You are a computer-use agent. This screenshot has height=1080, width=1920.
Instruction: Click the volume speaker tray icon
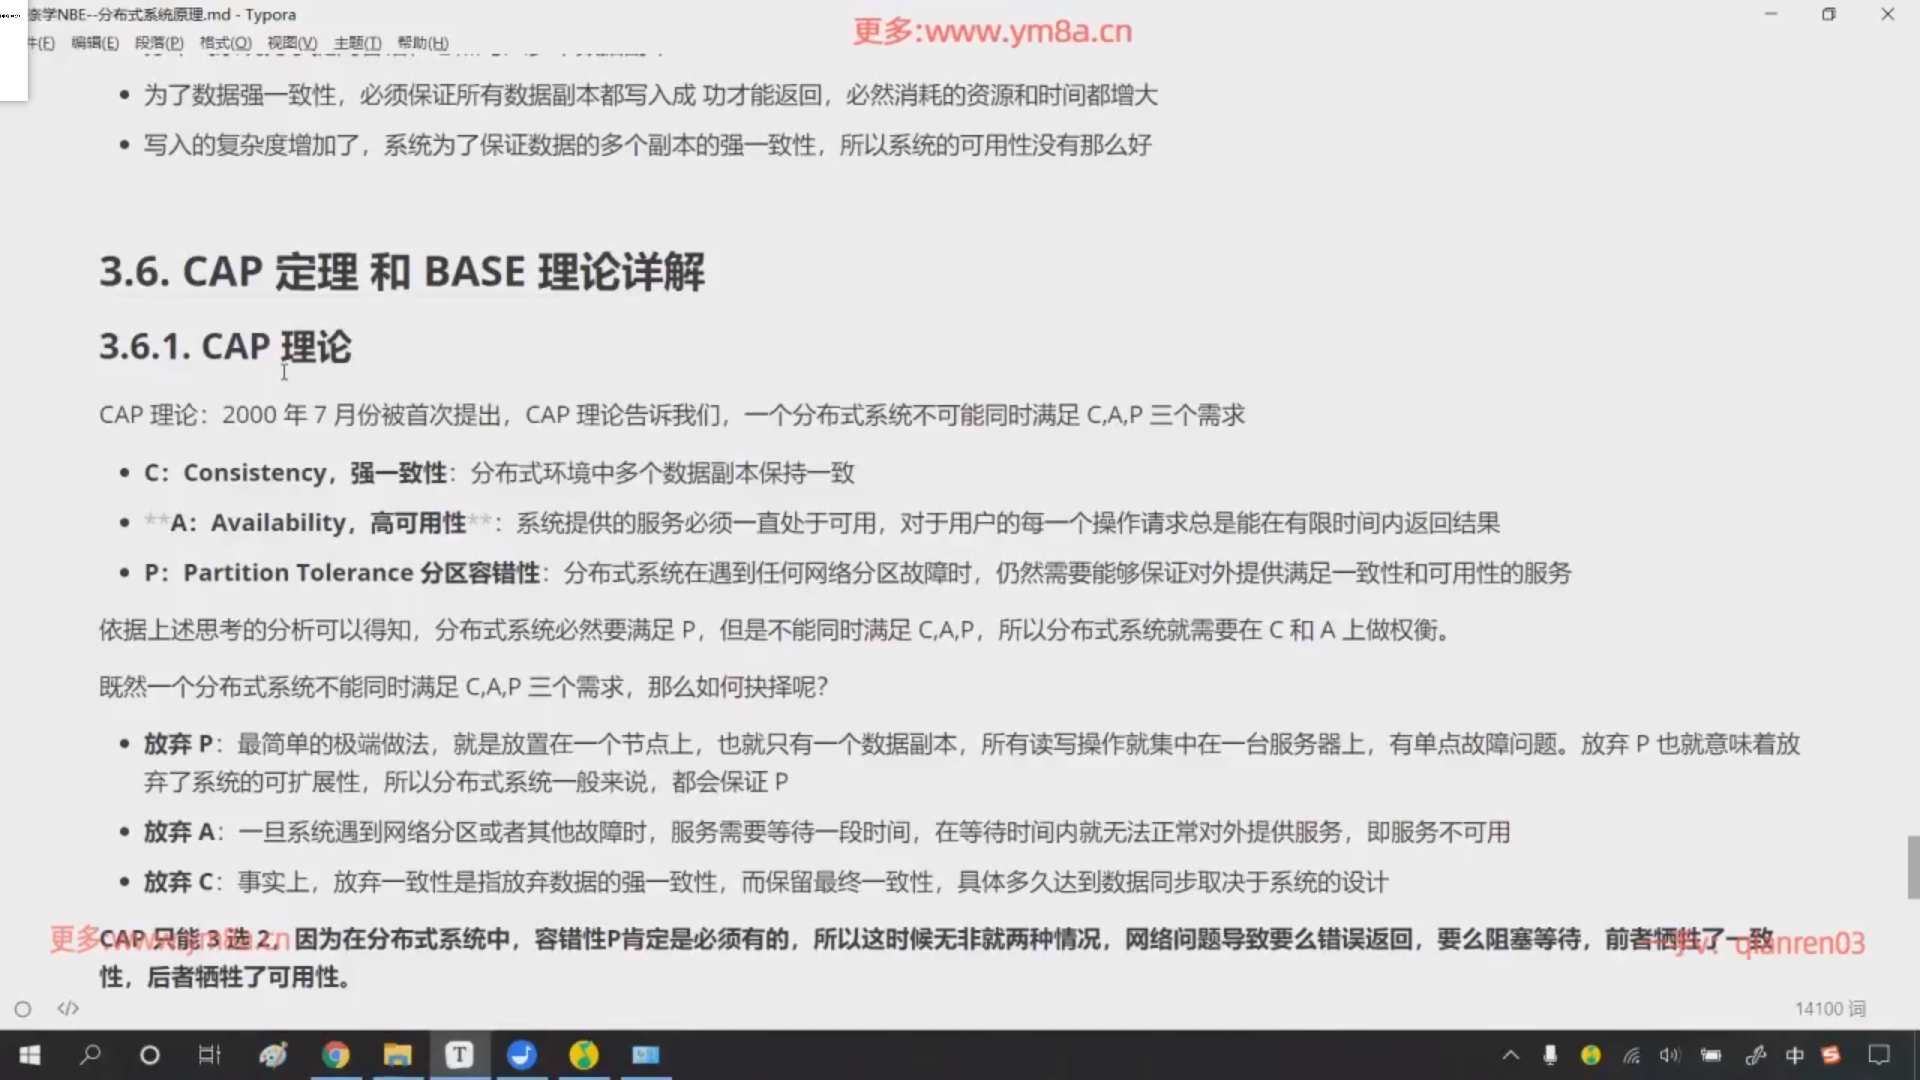pyautogui.click(x=1669, y=1055)
